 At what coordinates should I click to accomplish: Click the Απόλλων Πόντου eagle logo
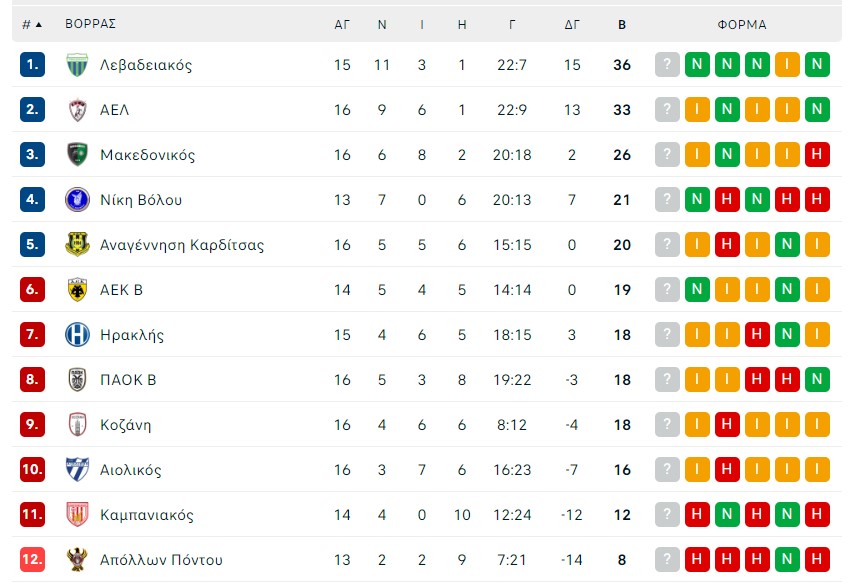tap(77, 559)
